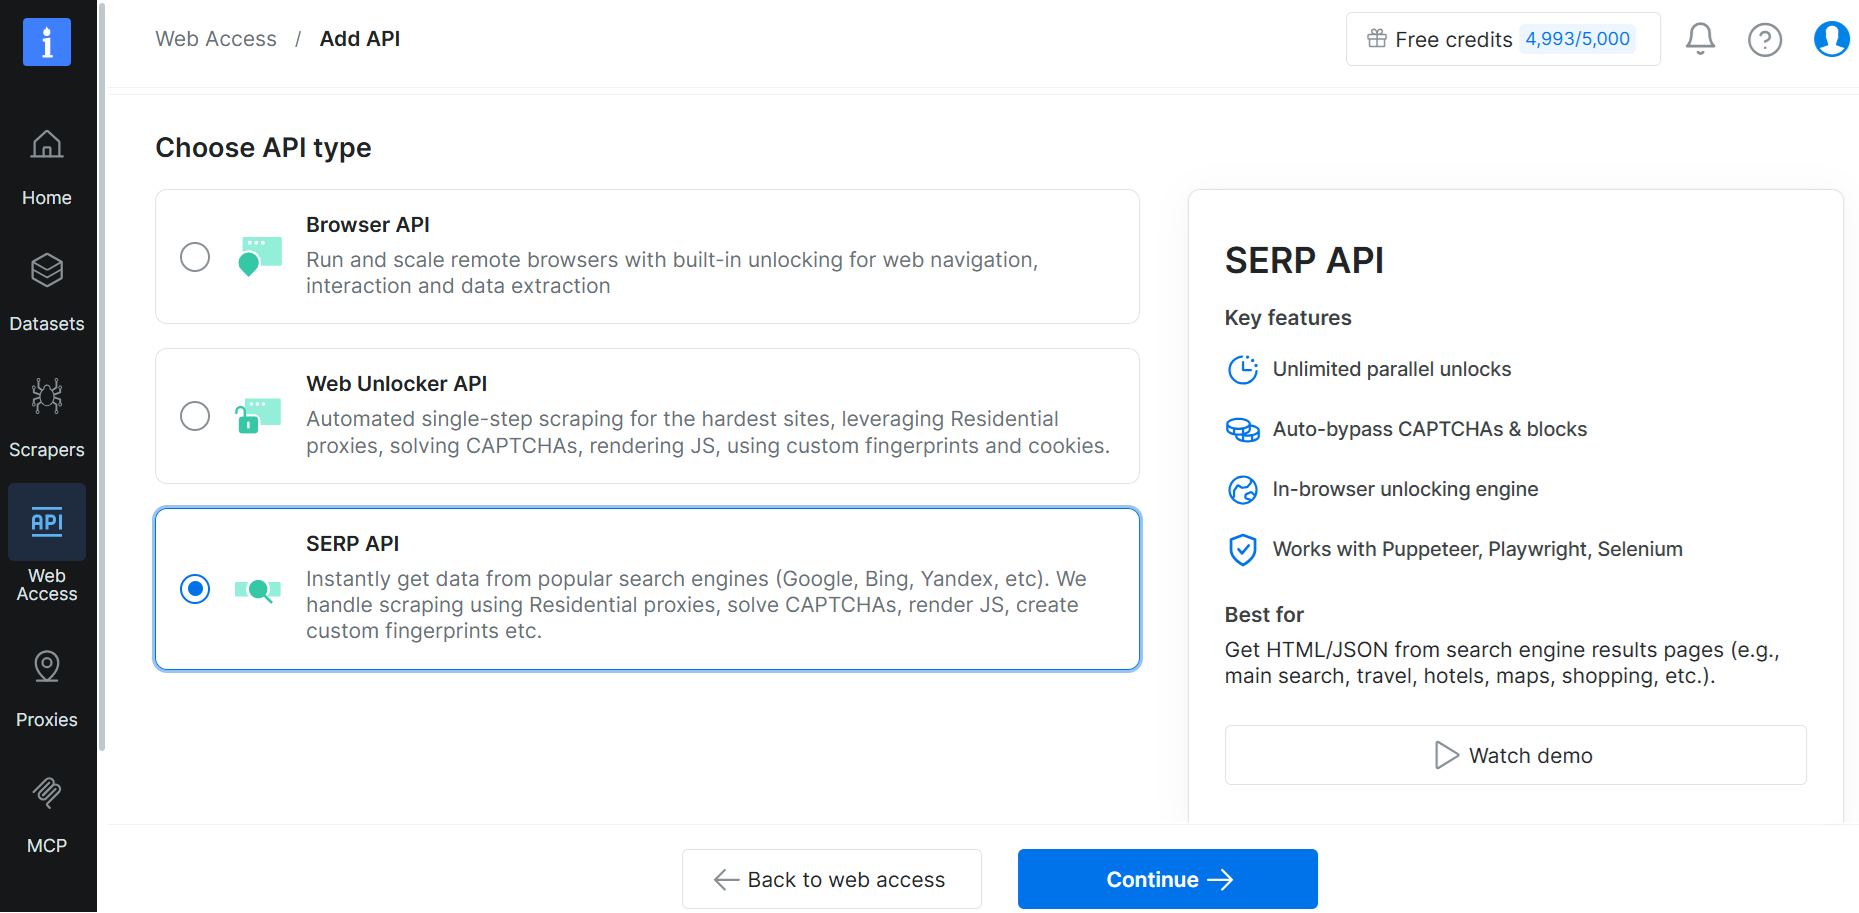Click the SERP API card description text
The width and height of the screenshot is (1859, 913).
click(x=696, y=605)
